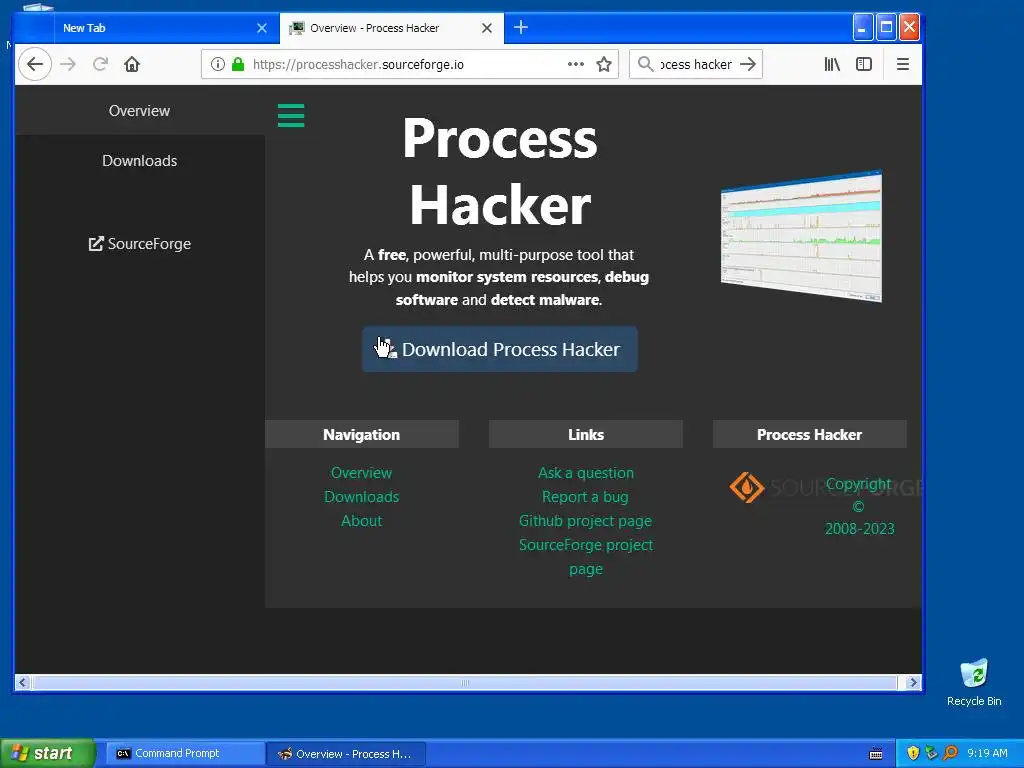The image size is (1024, 768).
Task: Click the security shield tray icon
Action: (913, 753)
